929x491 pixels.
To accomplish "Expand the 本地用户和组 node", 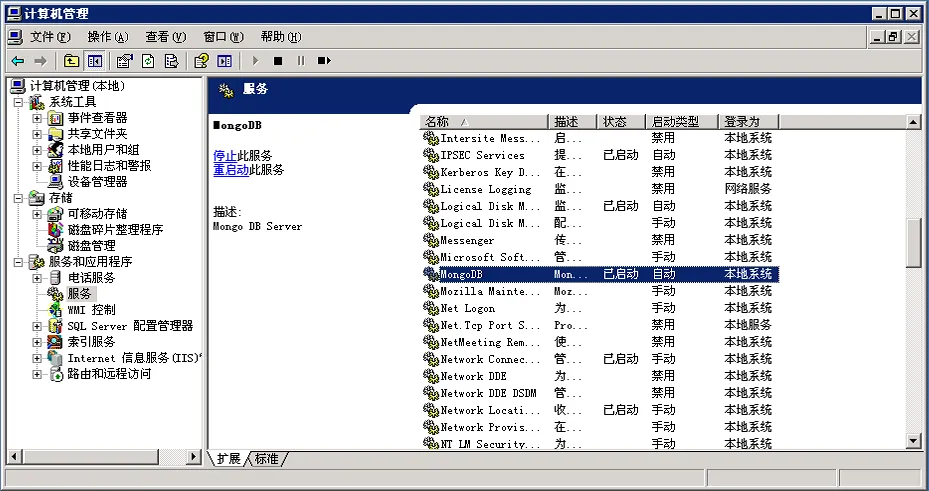I will coord(37,150).
